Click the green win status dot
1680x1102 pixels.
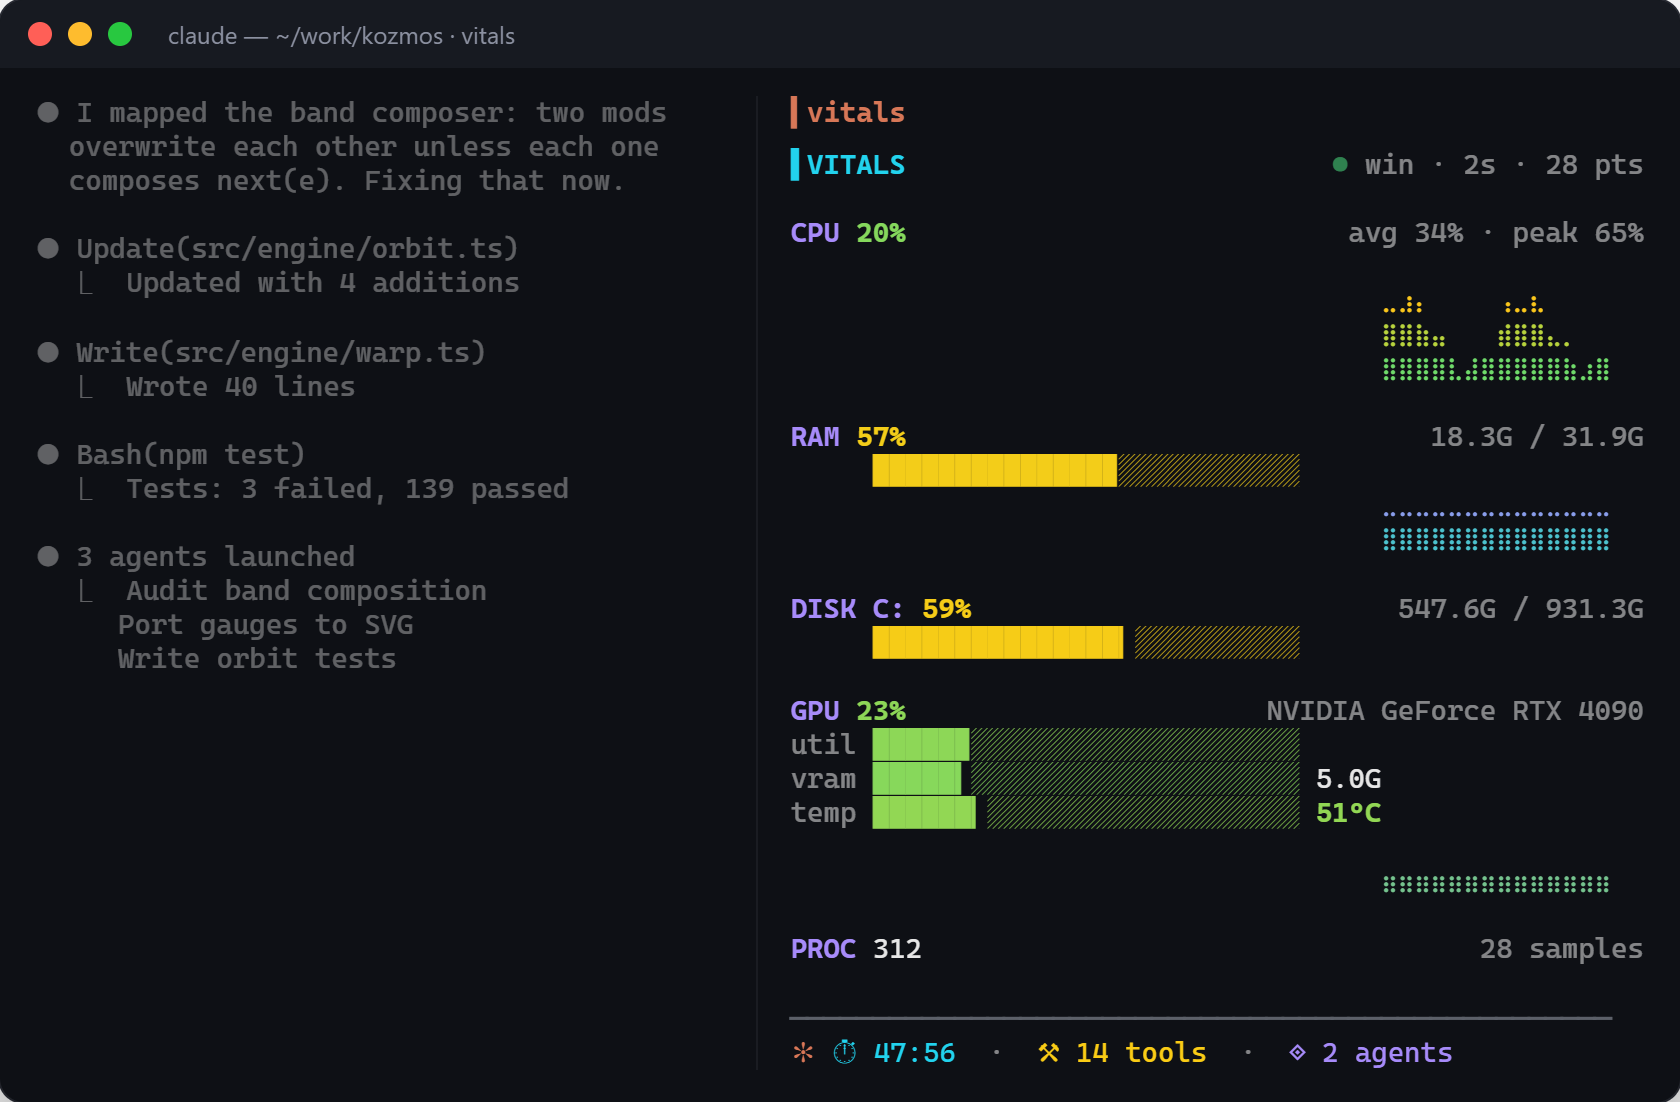tap(1340, 164)
